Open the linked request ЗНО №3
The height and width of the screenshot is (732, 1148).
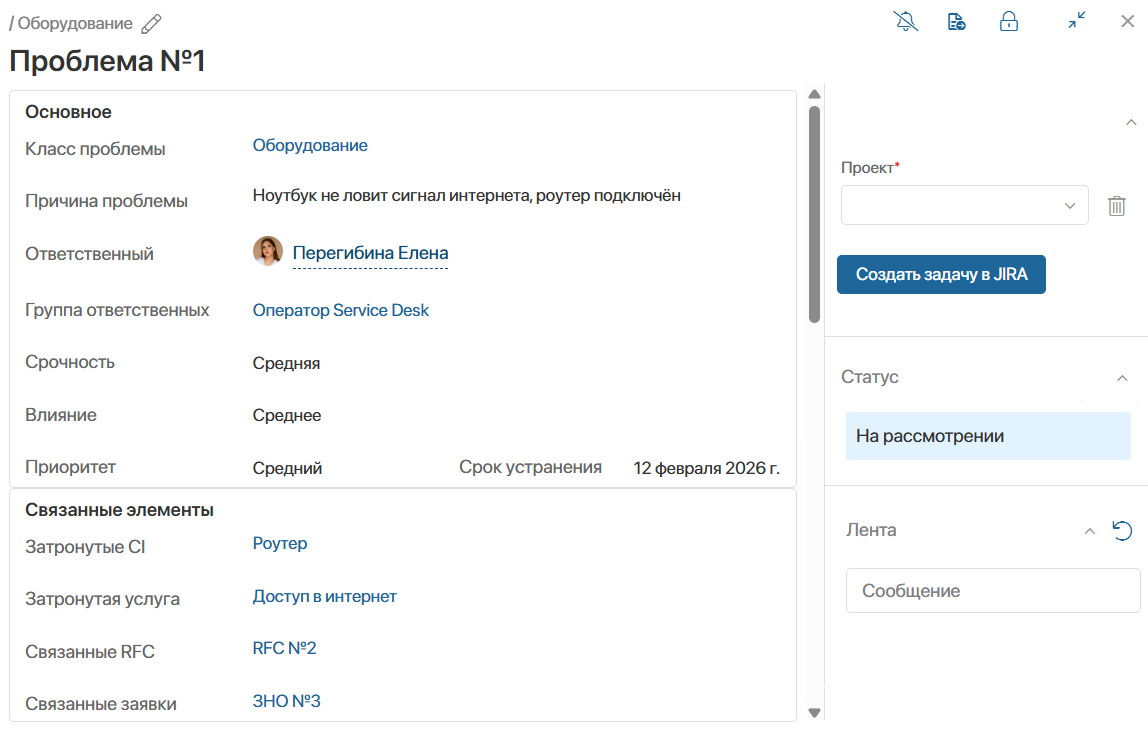tap(286, 701)
